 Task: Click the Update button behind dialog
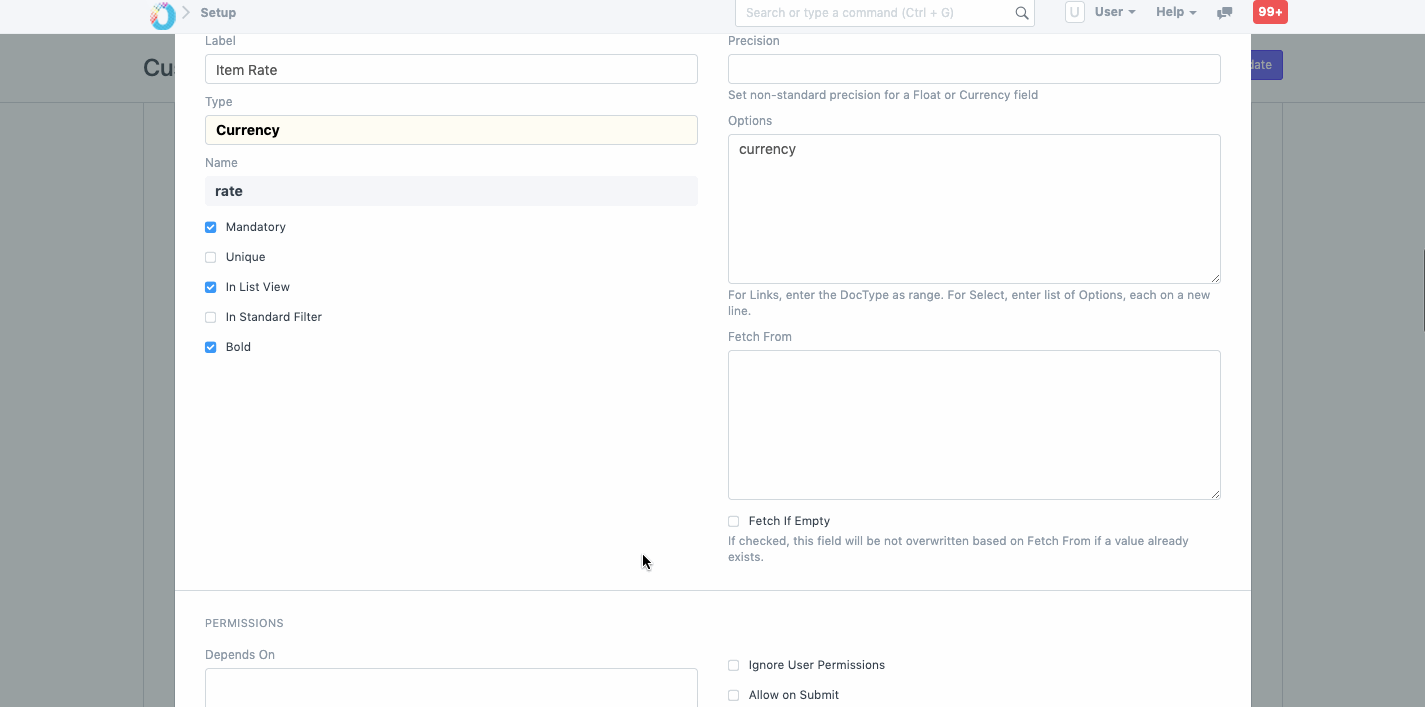1266,65
